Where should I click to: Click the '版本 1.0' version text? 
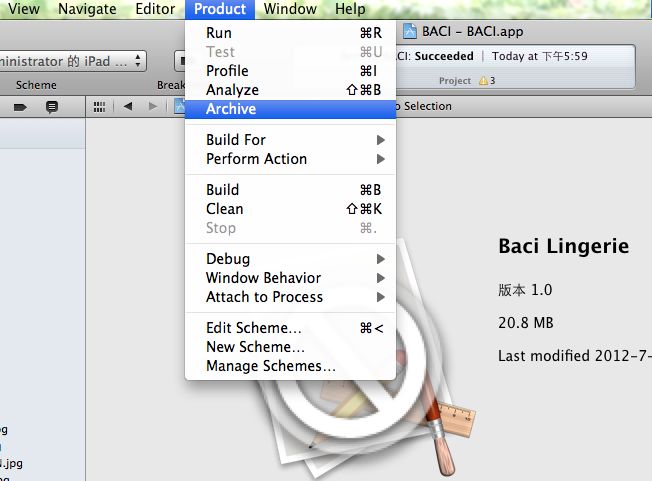525,289
